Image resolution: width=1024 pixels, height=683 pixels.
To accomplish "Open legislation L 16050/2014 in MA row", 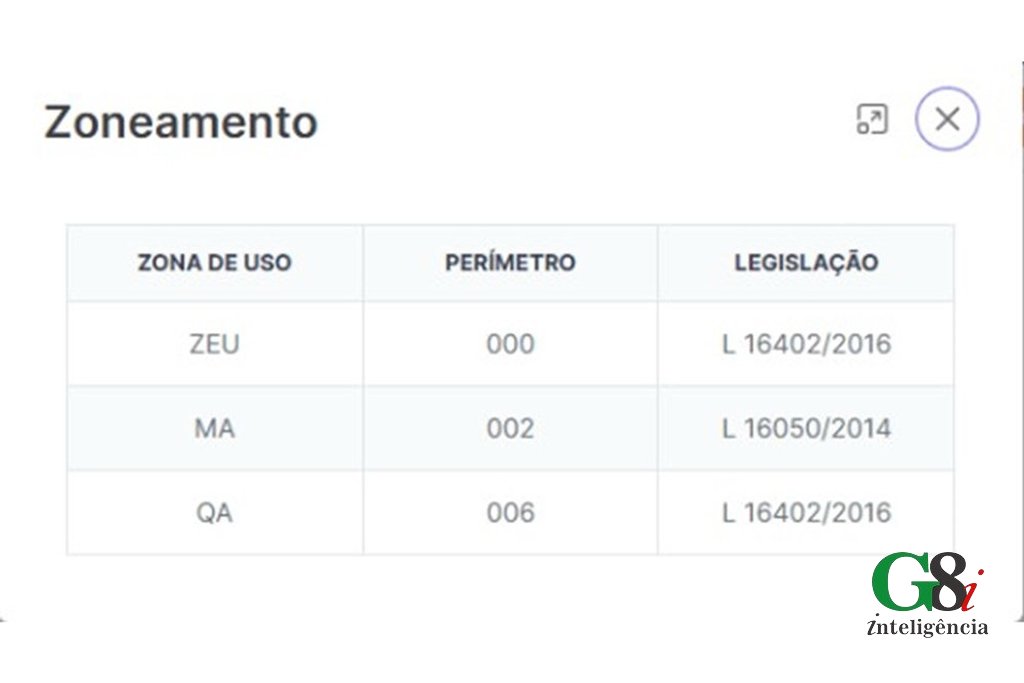I will pyautogui.click(x=806, y=428).
